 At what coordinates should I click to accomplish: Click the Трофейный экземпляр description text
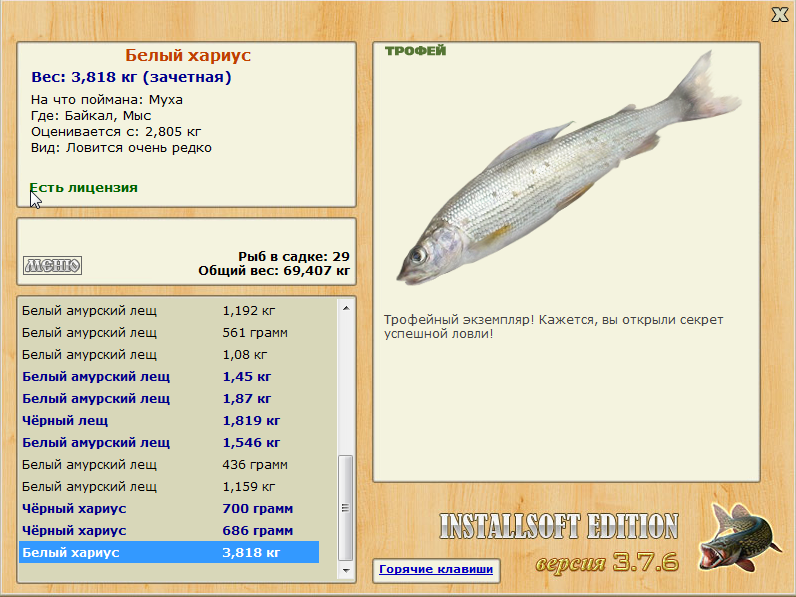coord(553,327)
